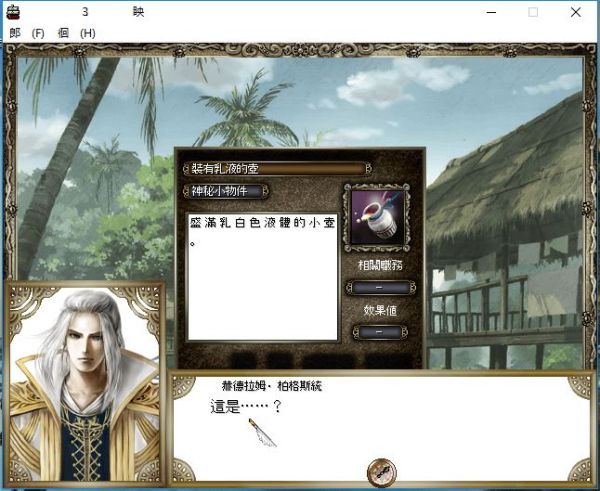
Task: Maximize the game window
Action: (533, 12)
